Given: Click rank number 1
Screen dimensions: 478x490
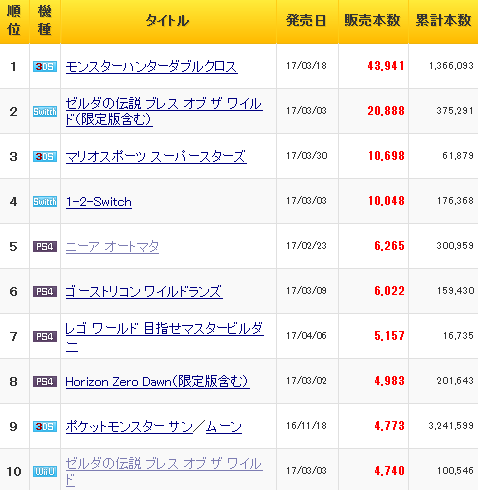Looking at the screenshot, I should pos(13,67).
